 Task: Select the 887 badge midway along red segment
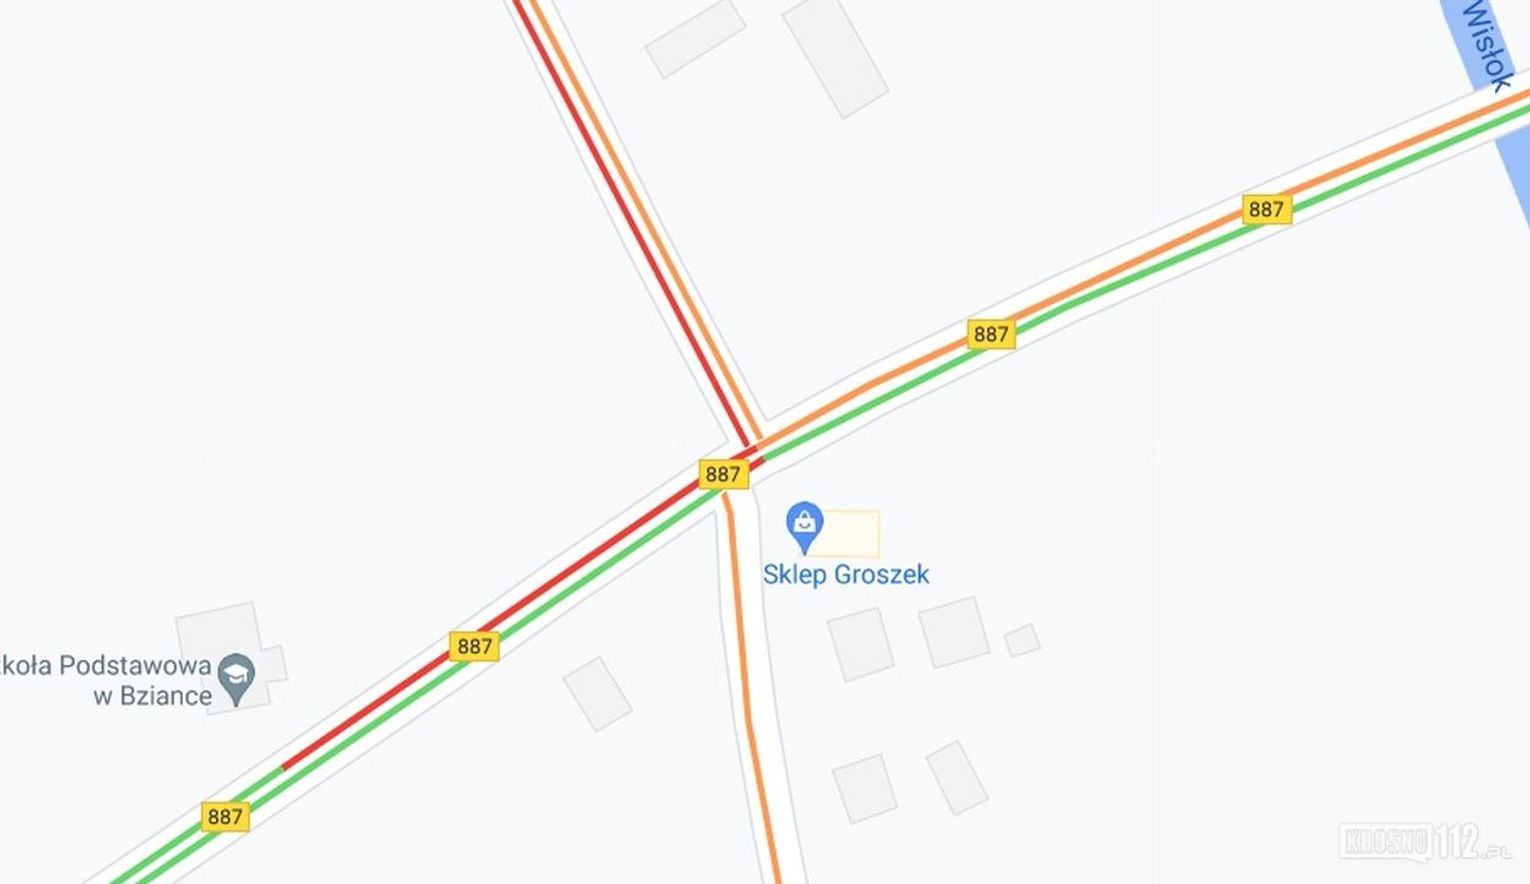[x=474, y=646]
